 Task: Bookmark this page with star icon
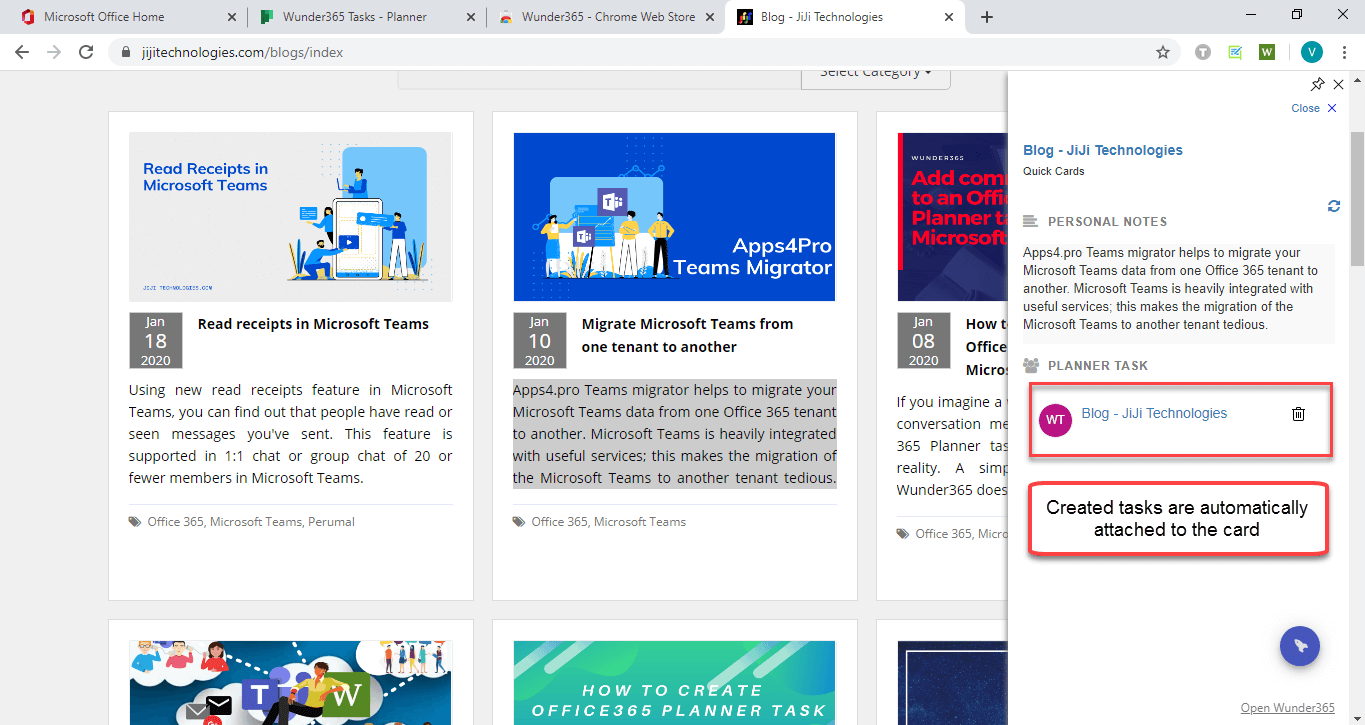pyautogui.click(x=1163, y=52)
